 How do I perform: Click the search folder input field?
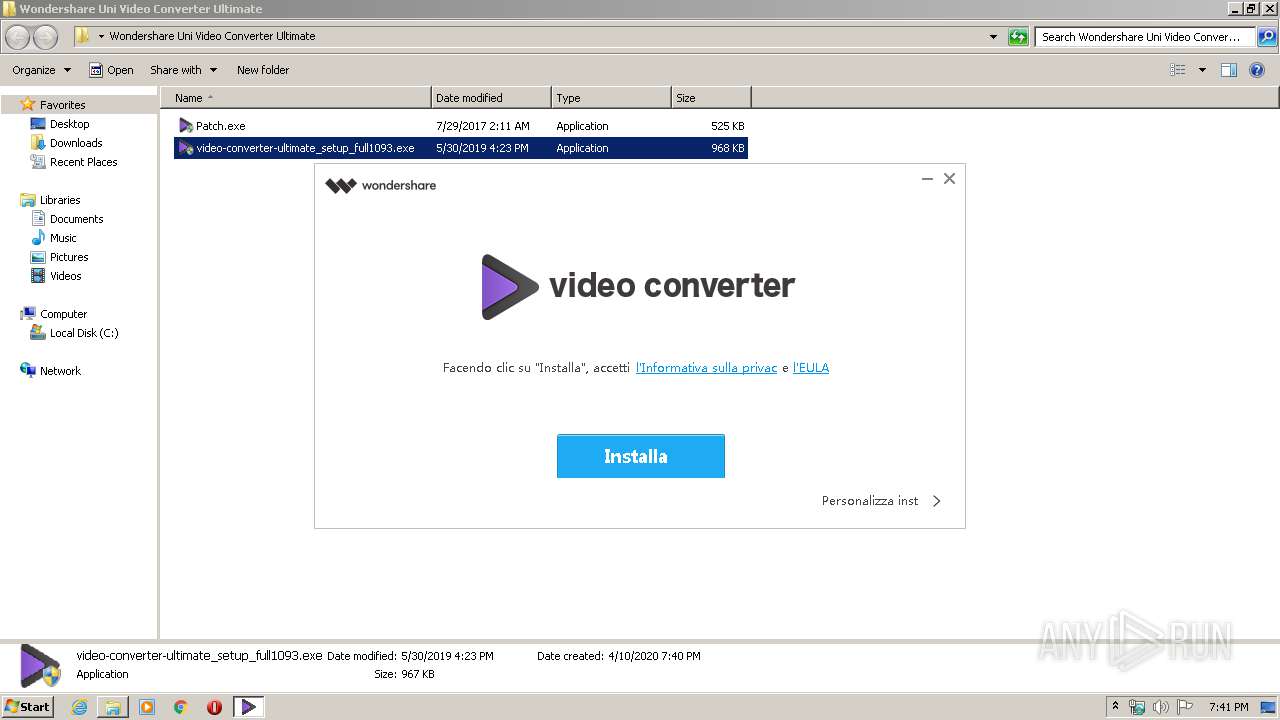pos(1144,37)
